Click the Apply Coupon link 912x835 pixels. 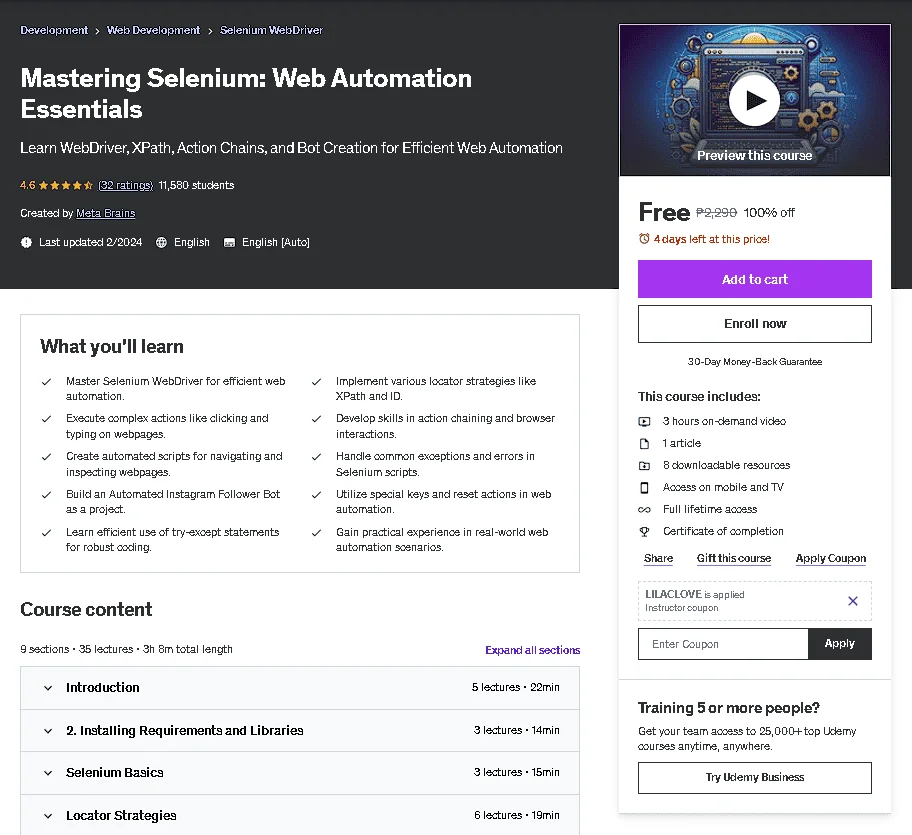pyautogui.click(x=831, y=558)
